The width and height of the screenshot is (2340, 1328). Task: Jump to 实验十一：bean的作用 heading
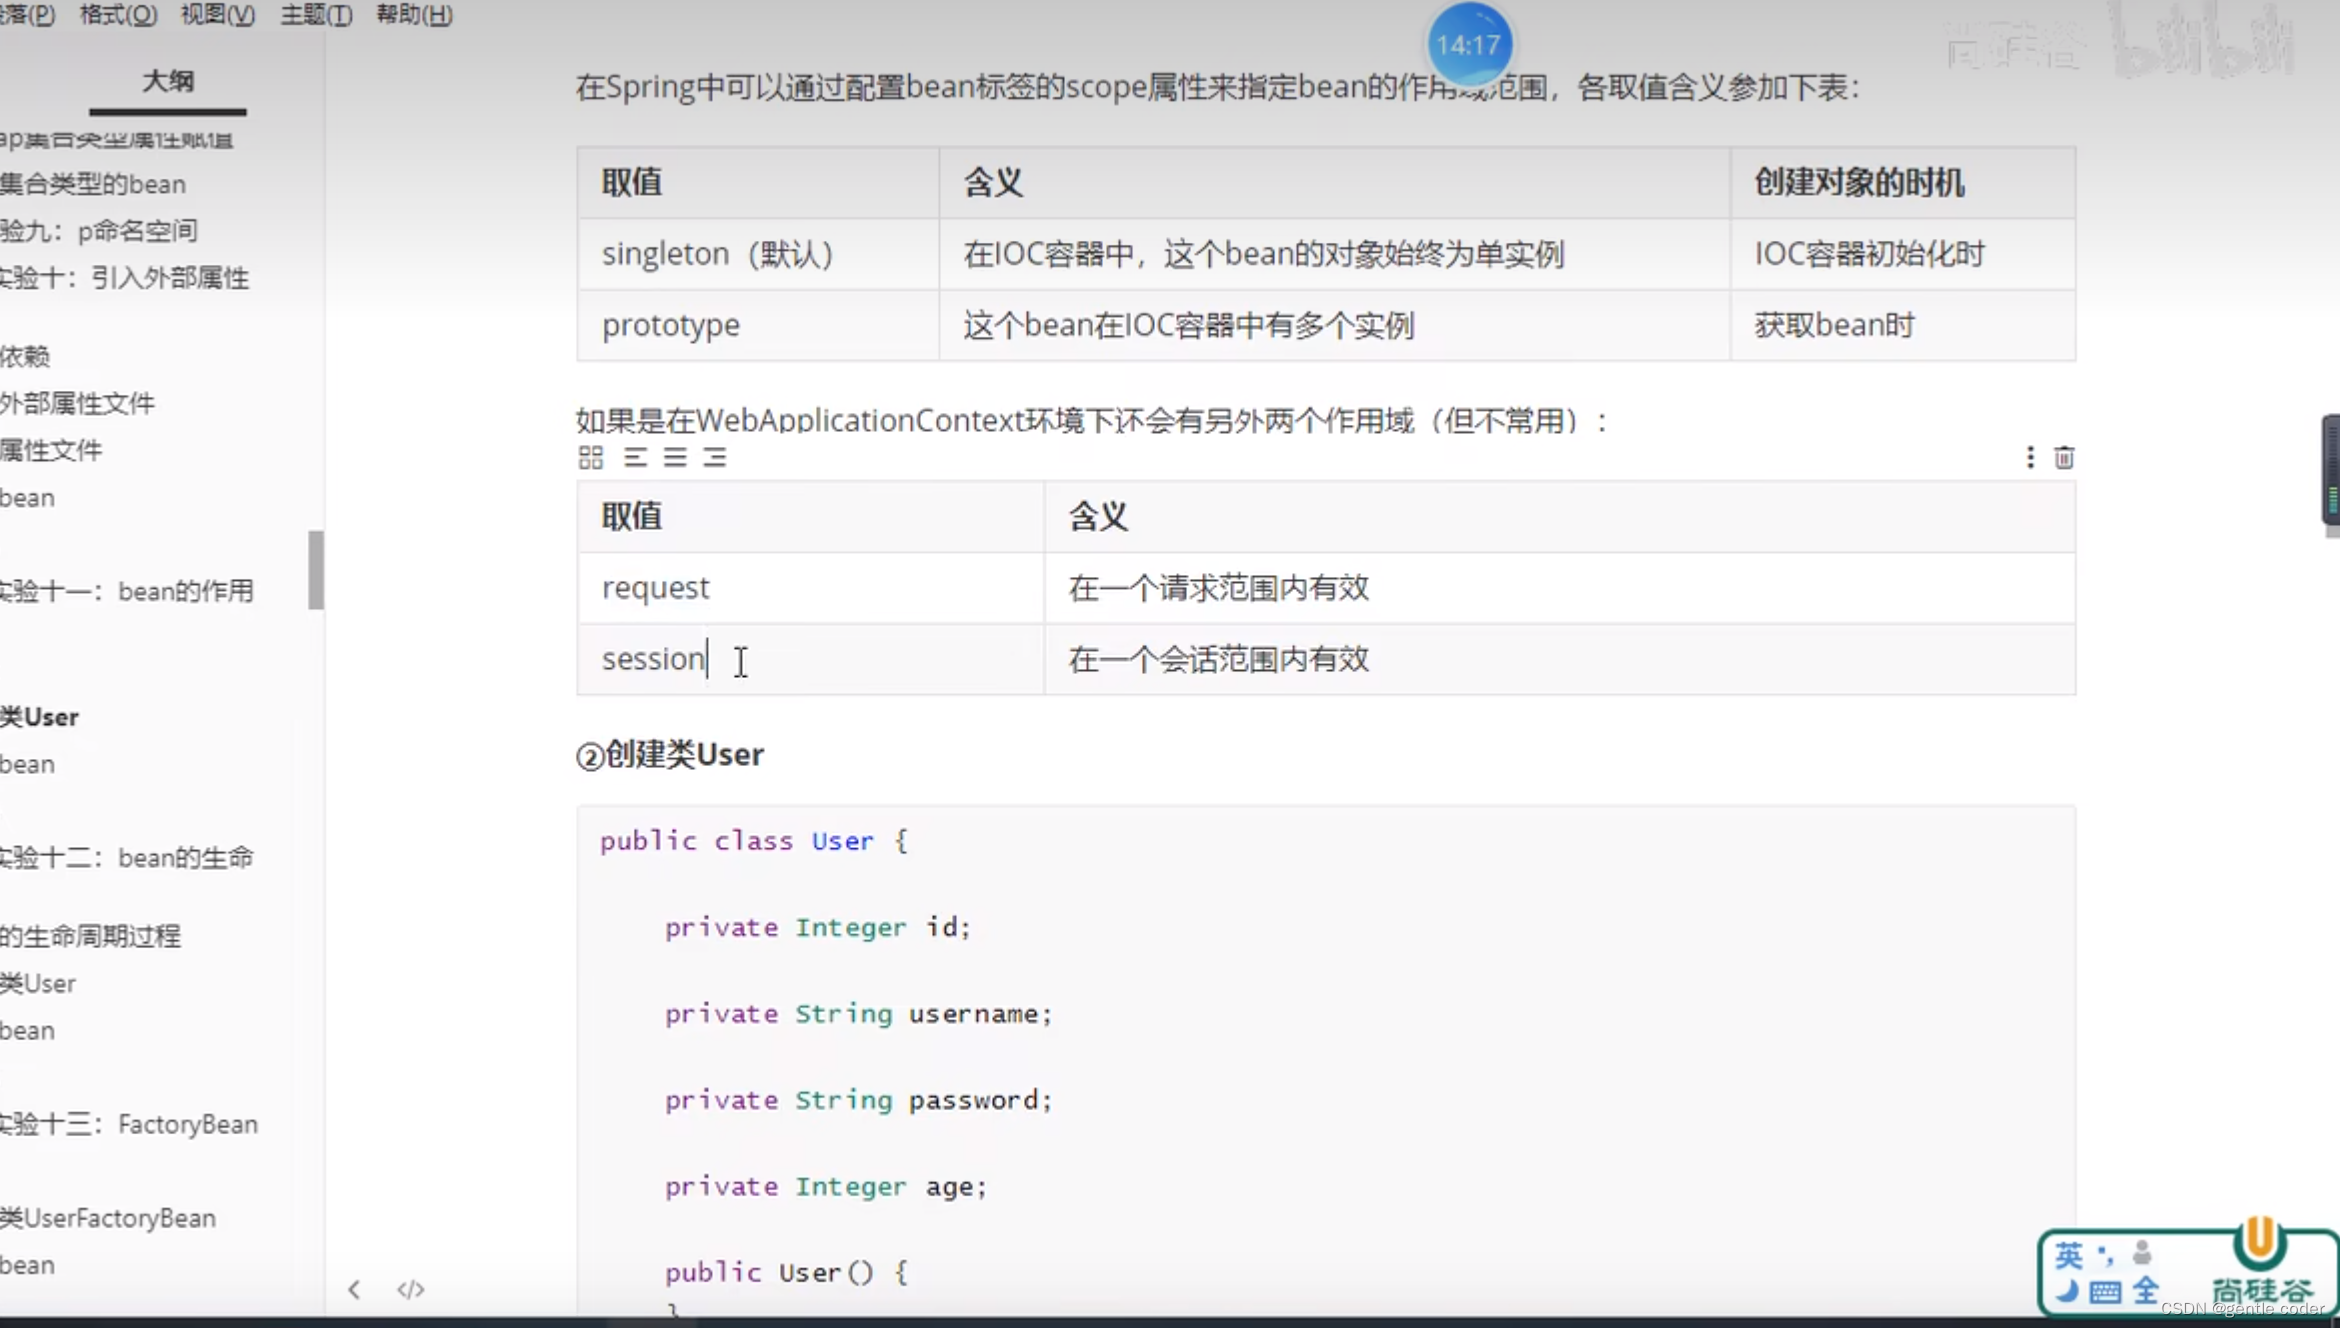pyautogui.click(x=128, y=590)
